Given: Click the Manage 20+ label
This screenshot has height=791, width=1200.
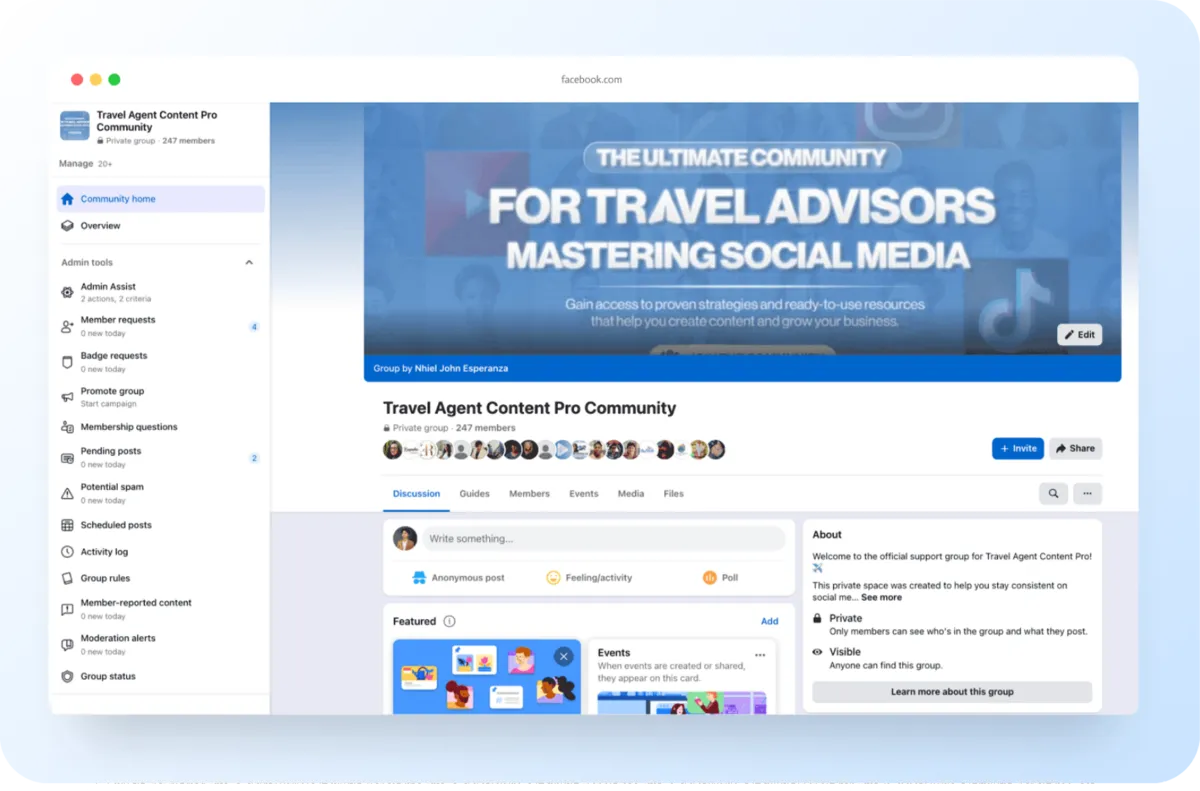Looking at the screenshot, I should (86, 164).
